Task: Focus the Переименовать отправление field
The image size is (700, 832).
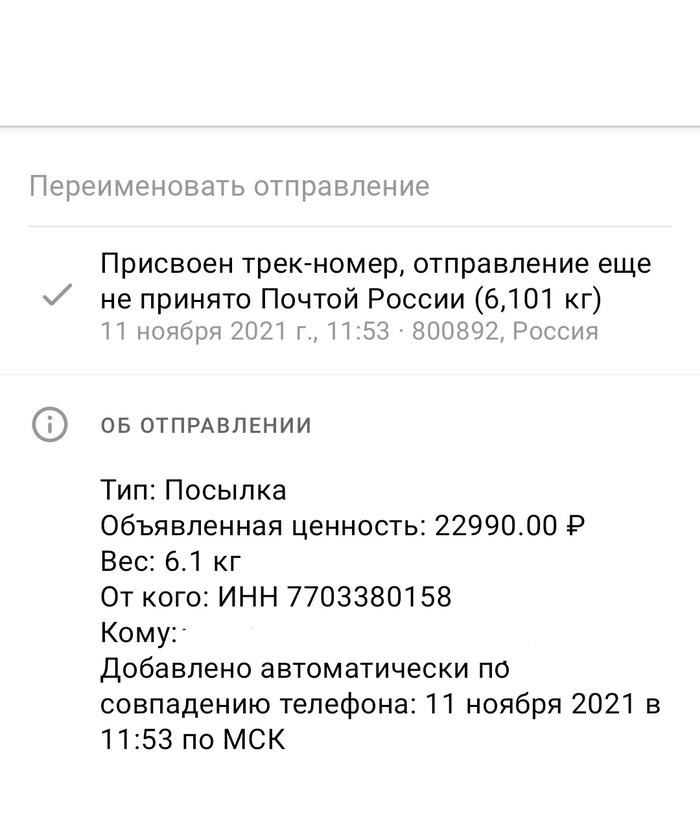Action: tap(350, 187)
